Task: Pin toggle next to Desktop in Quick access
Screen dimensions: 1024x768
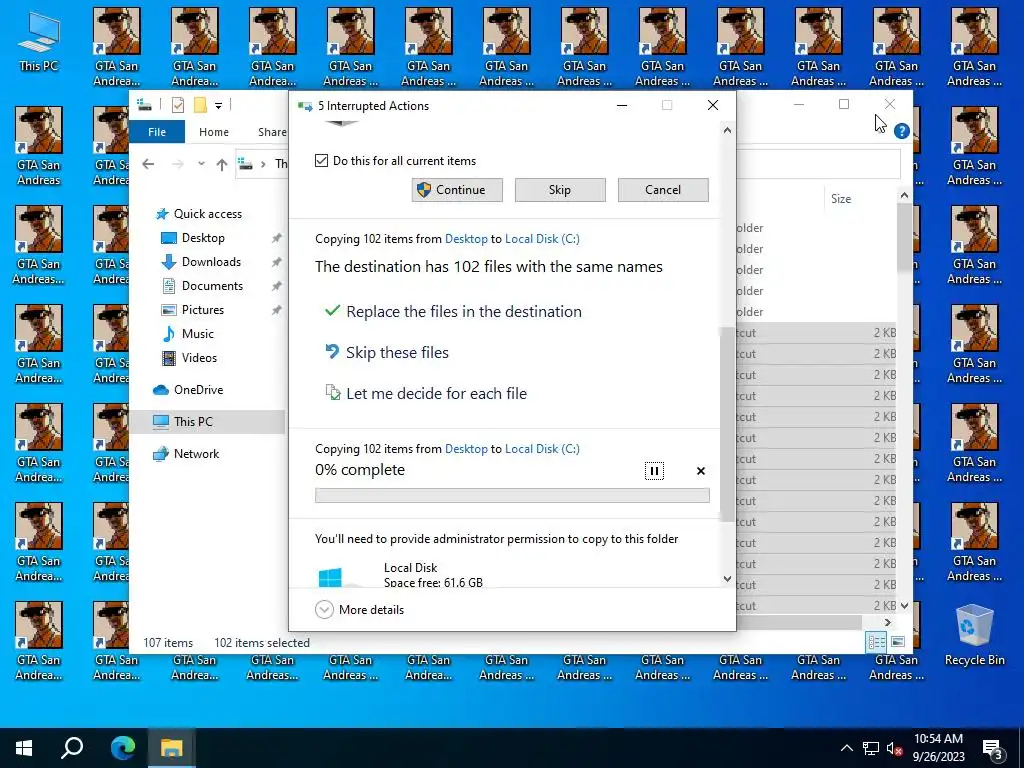Action: tap(277, 238)
